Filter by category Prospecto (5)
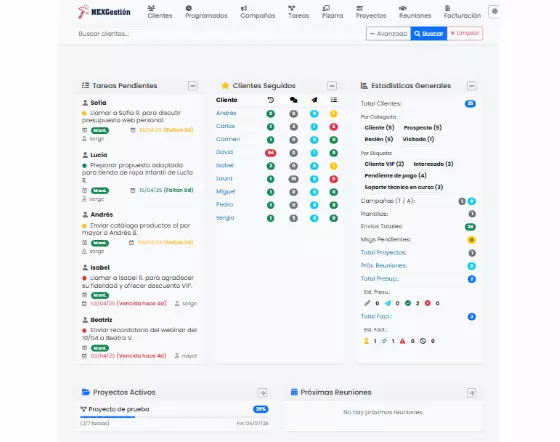 tap(422, 127)
